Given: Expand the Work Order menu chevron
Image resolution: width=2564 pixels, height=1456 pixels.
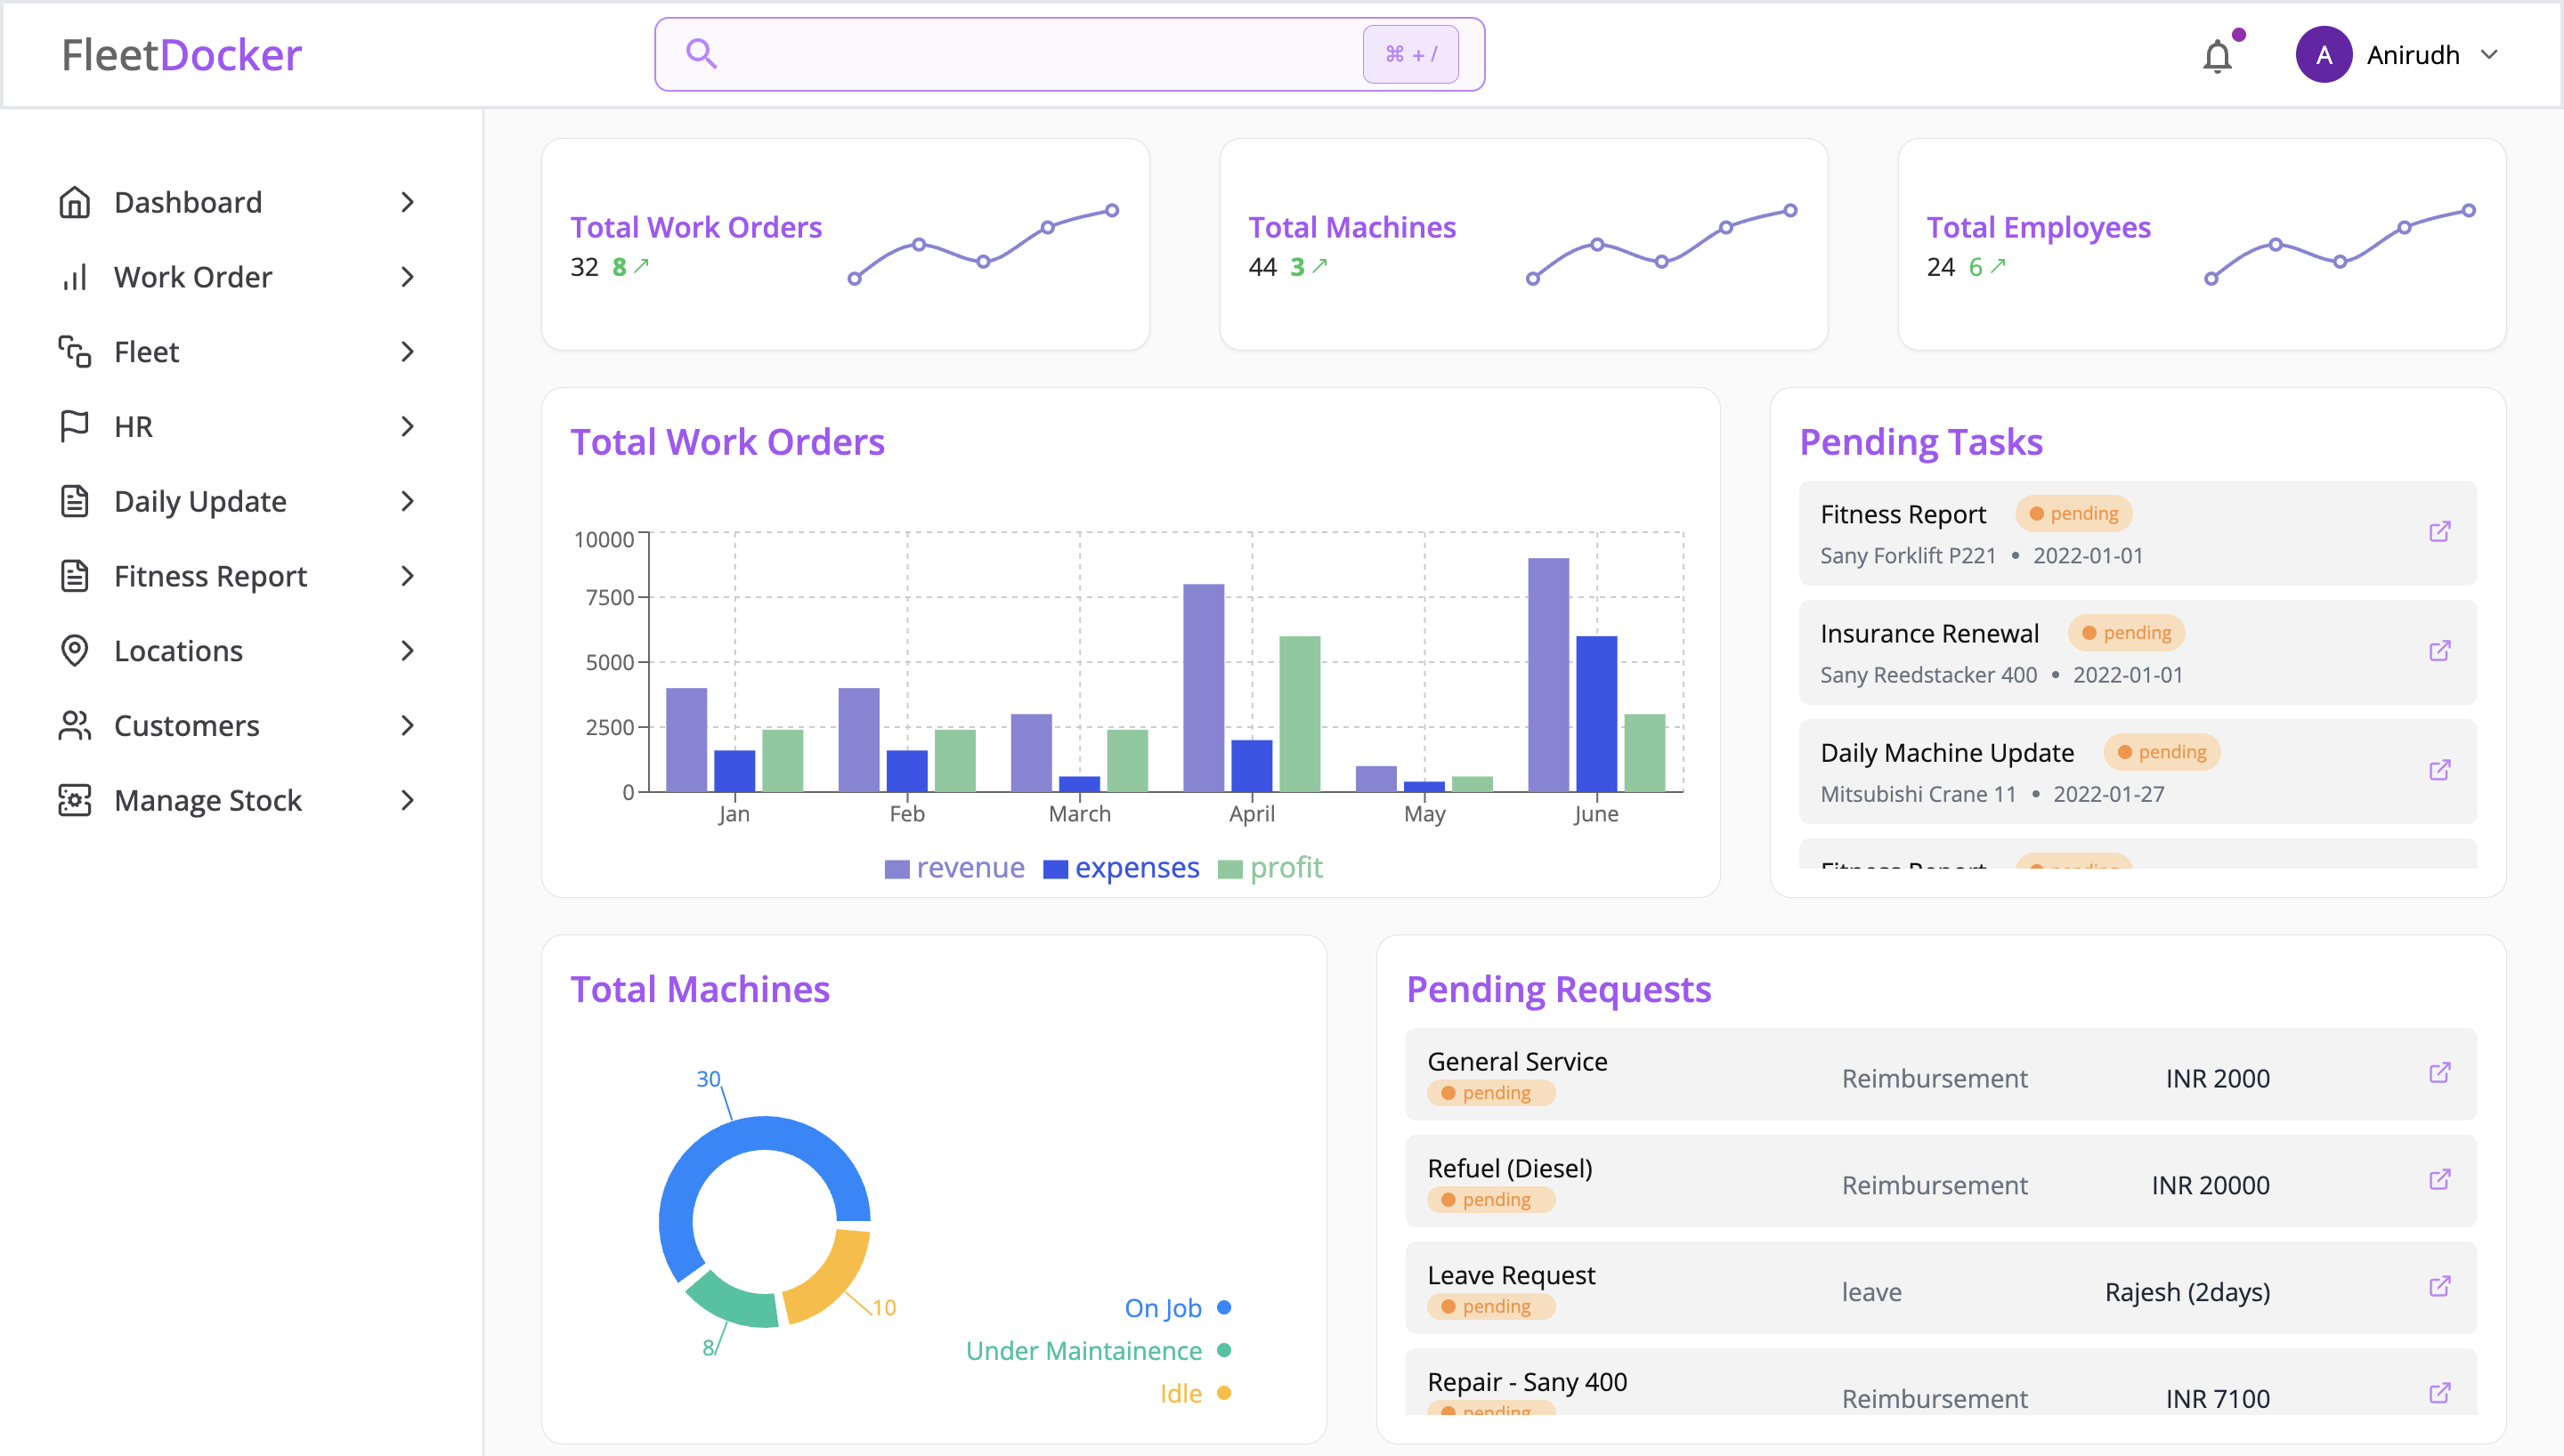Looking at the screenshot, I should 407,277.
